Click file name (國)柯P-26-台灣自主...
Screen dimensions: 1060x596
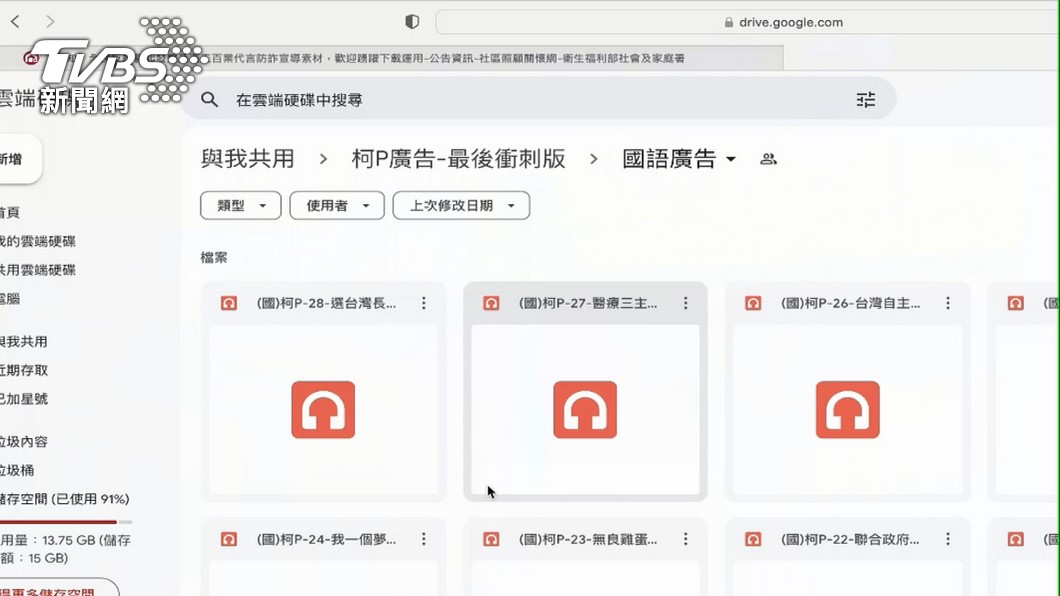[850, 303]
